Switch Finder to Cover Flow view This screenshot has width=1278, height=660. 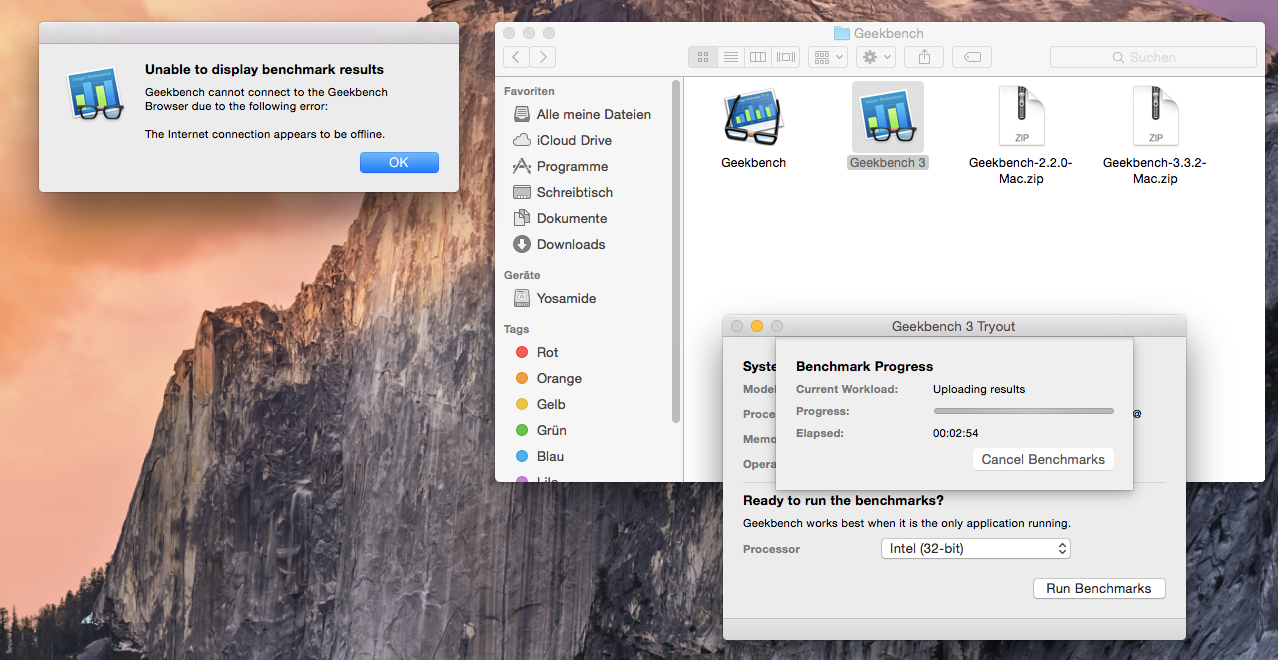coord(786,57)
